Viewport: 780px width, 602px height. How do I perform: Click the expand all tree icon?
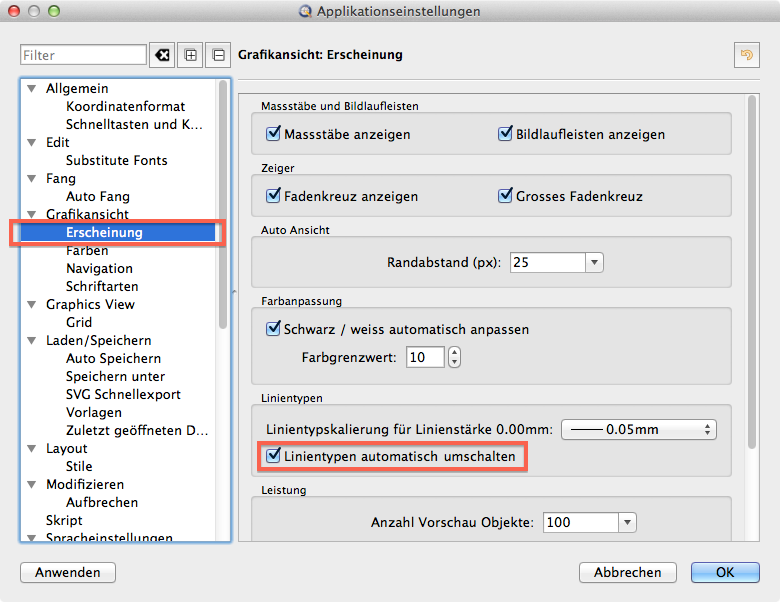tap(190, 55)
